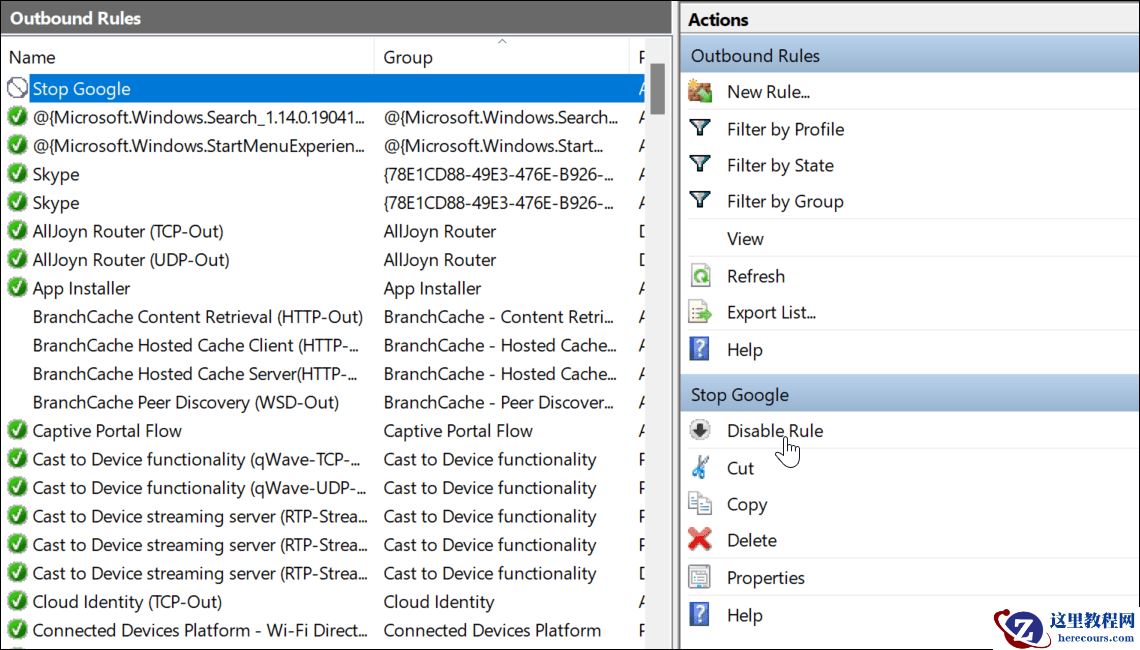Click the red X Delete icon
The height and width of the screenshot is (650, 1140).
[x=700, y=540]
